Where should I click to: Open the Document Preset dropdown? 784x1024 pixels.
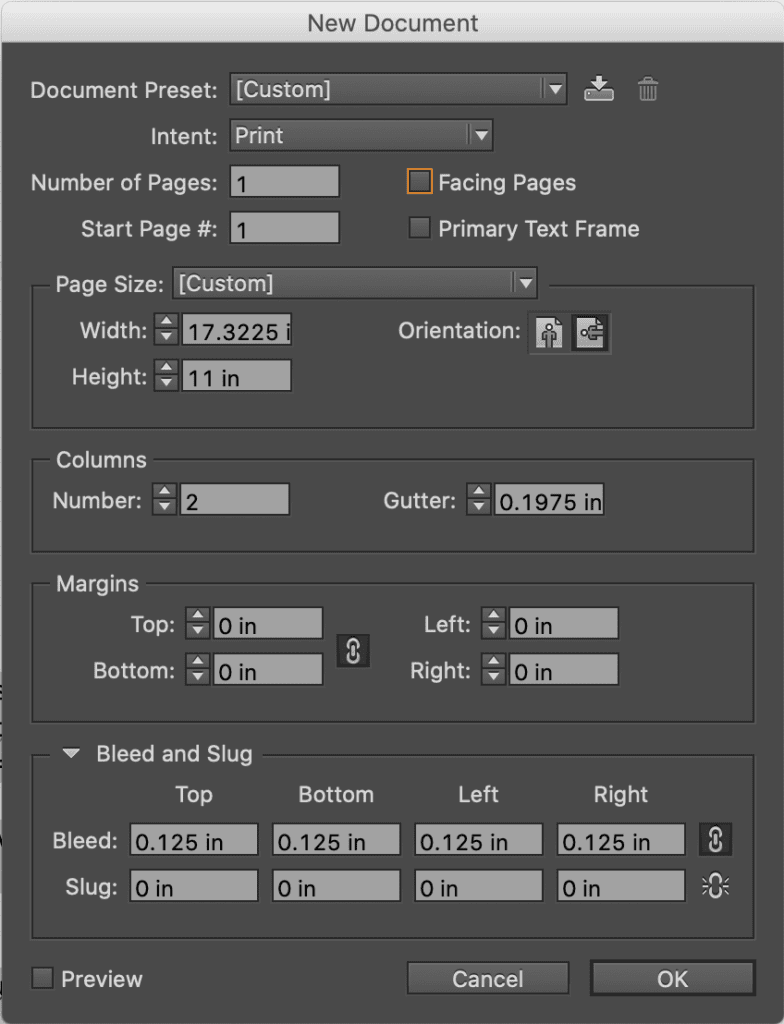click(398, 89)
